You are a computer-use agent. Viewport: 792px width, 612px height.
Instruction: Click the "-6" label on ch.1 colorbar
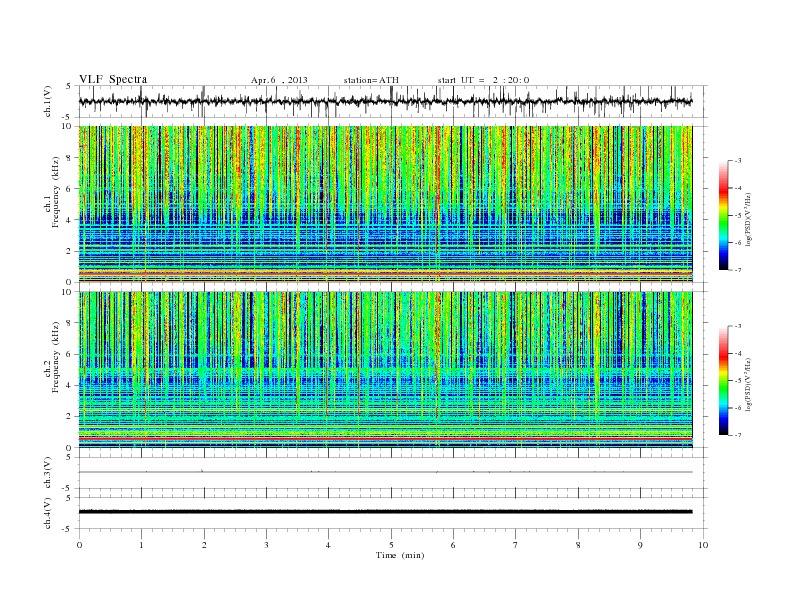click(738, 243)
